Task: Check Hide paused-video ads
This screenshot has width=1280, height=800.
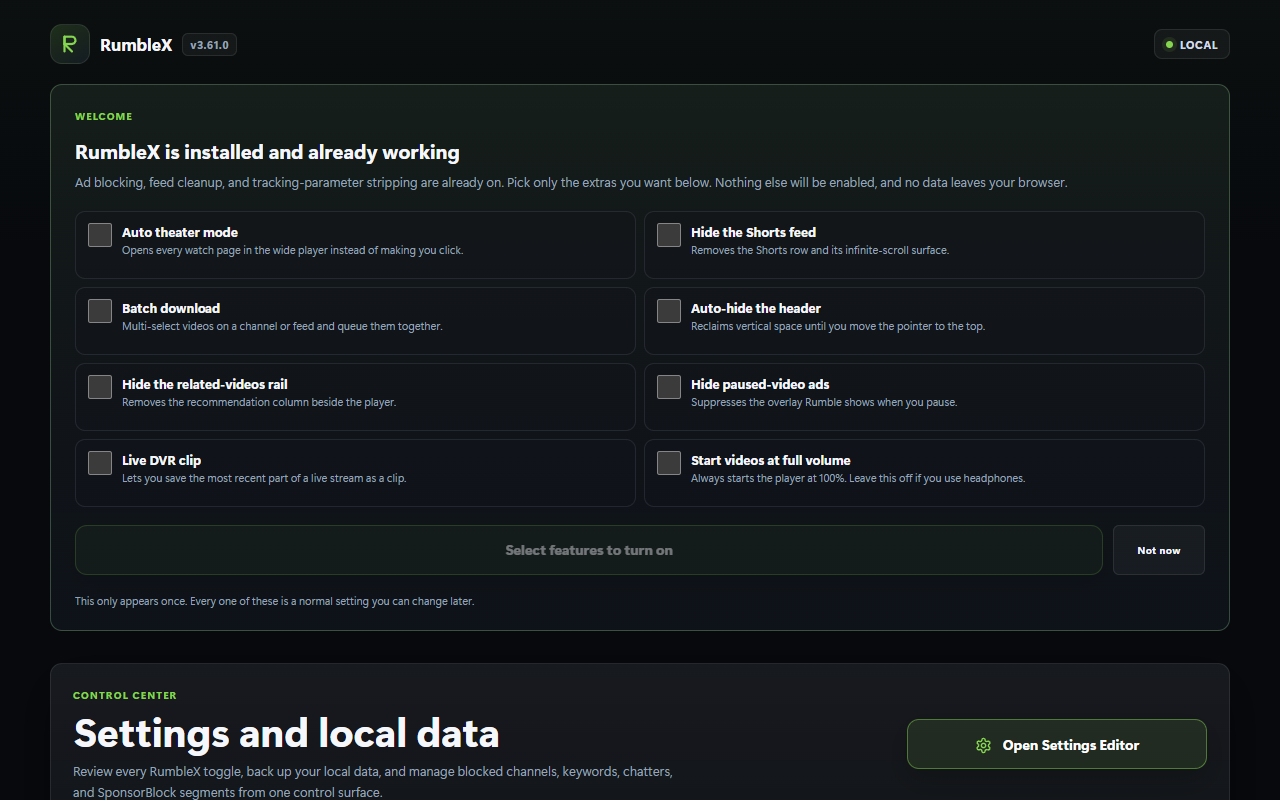Action: coord(669,387)
